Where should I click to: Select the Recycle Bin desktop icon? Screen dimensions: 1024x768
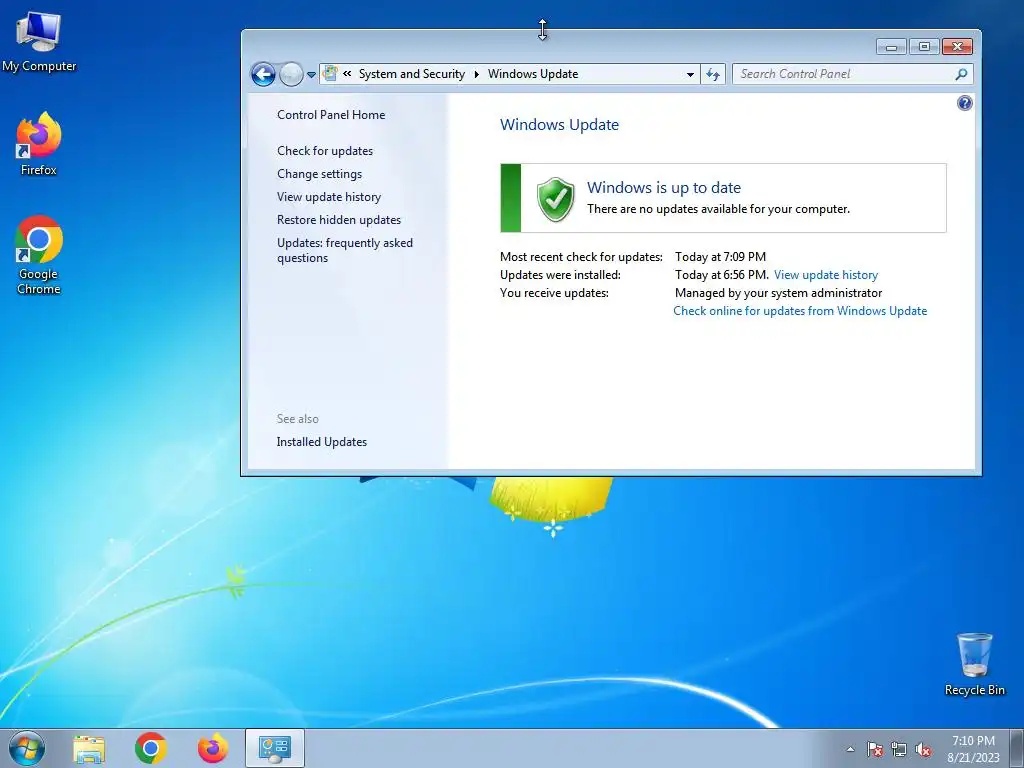(x=974, y=664)
